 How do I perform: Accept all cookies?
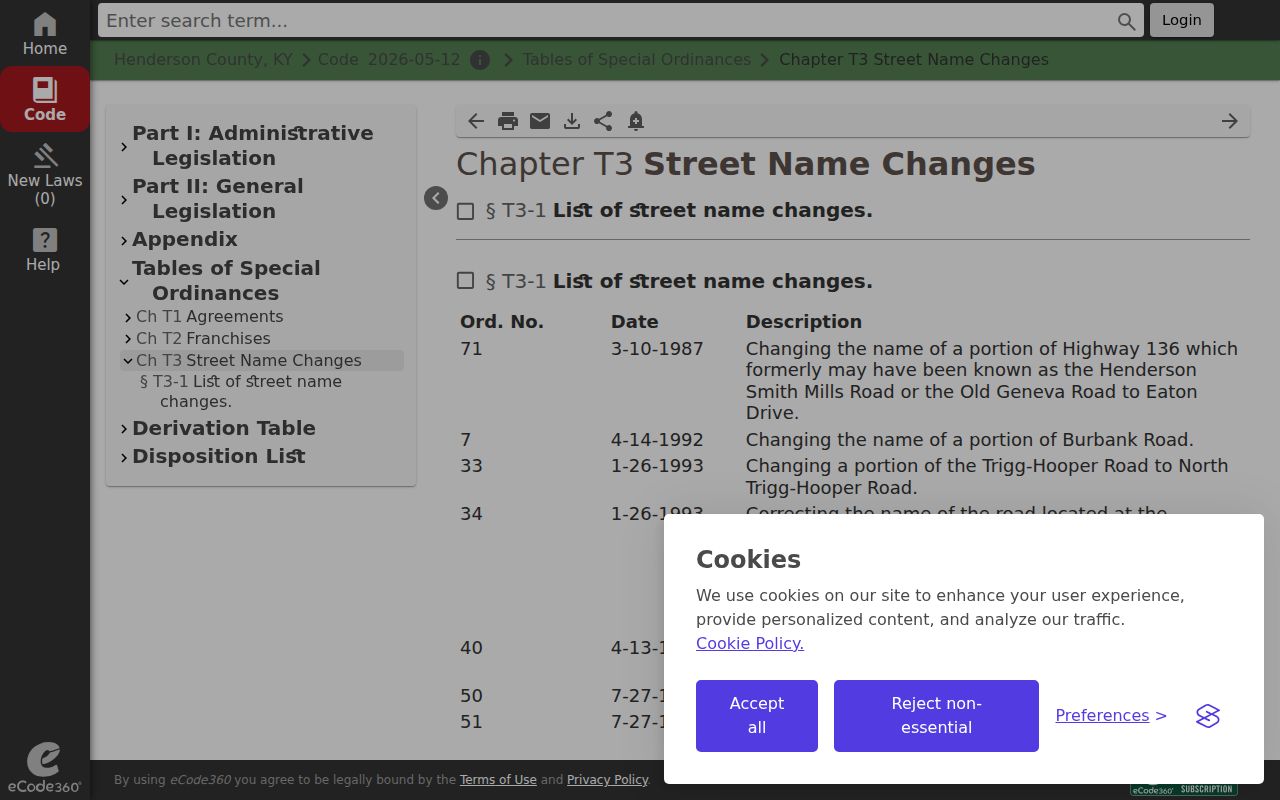(x=757, y=716)
